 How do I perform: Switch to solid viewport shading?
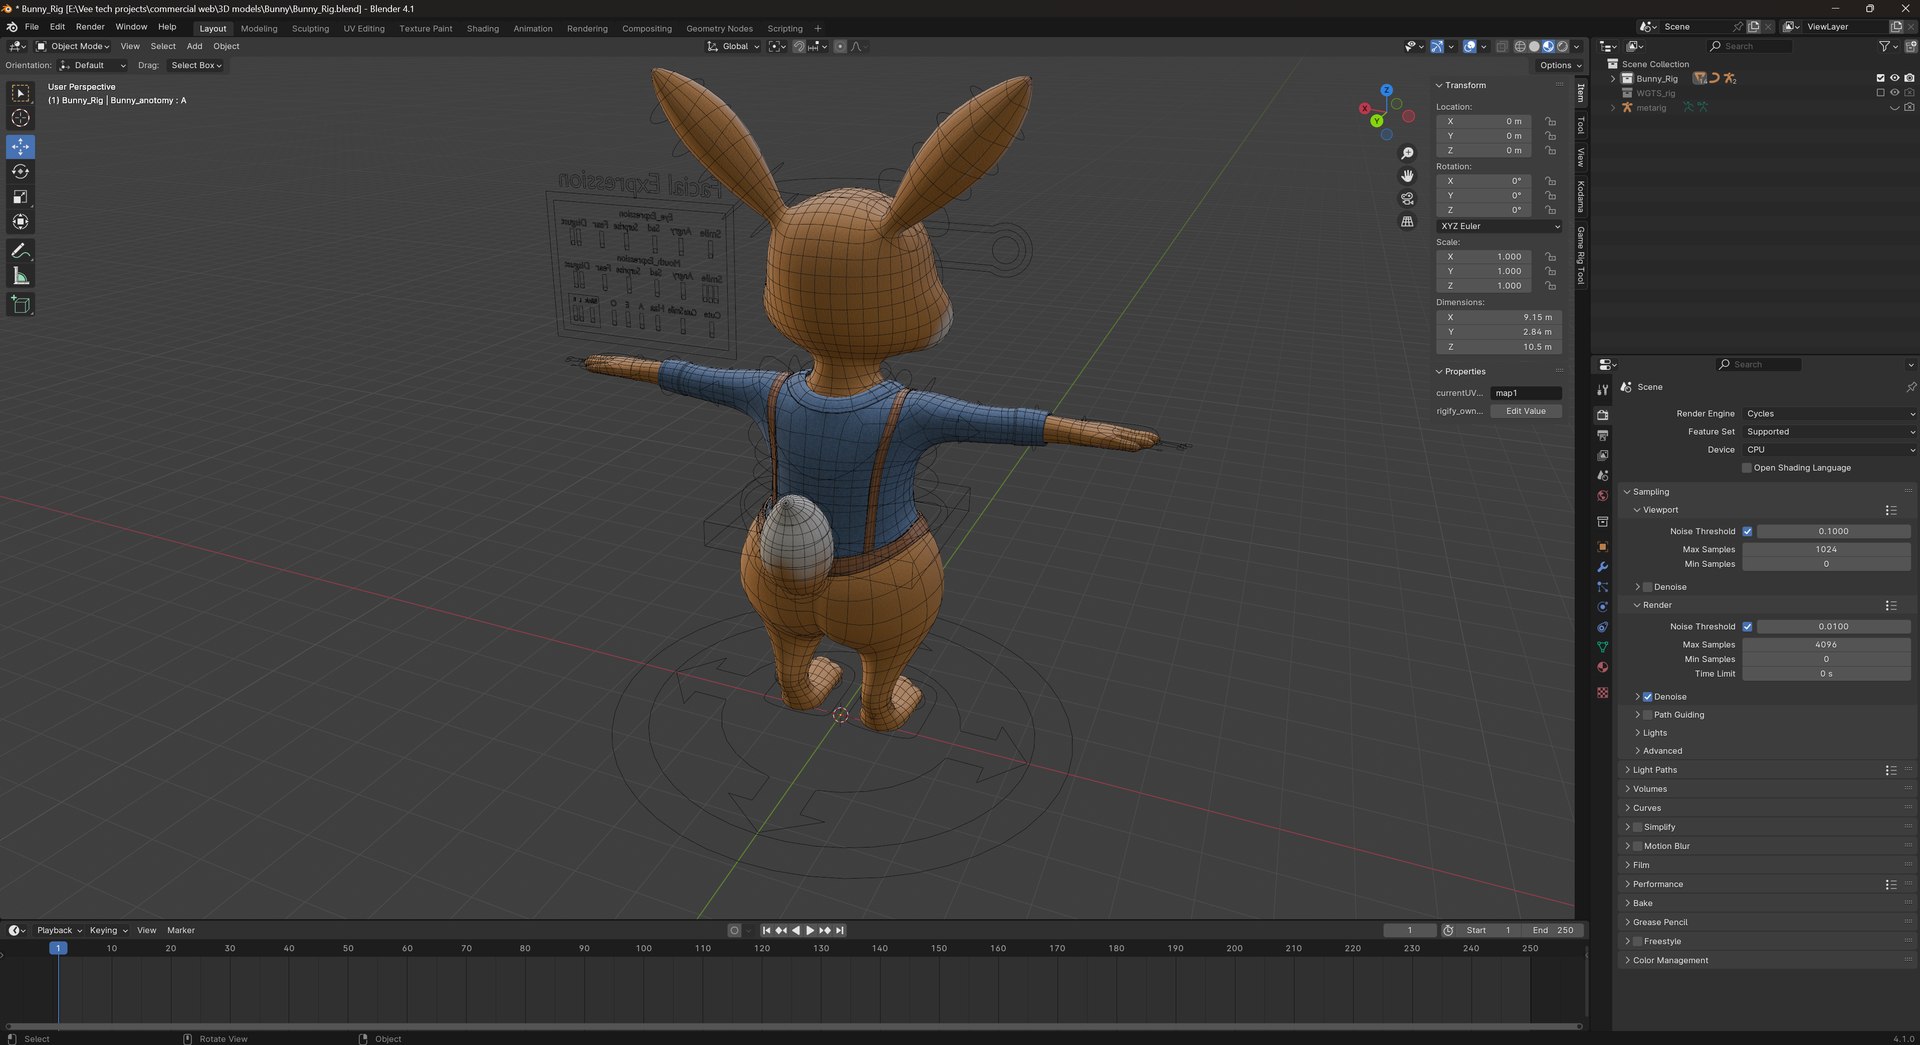[1534, 46]
